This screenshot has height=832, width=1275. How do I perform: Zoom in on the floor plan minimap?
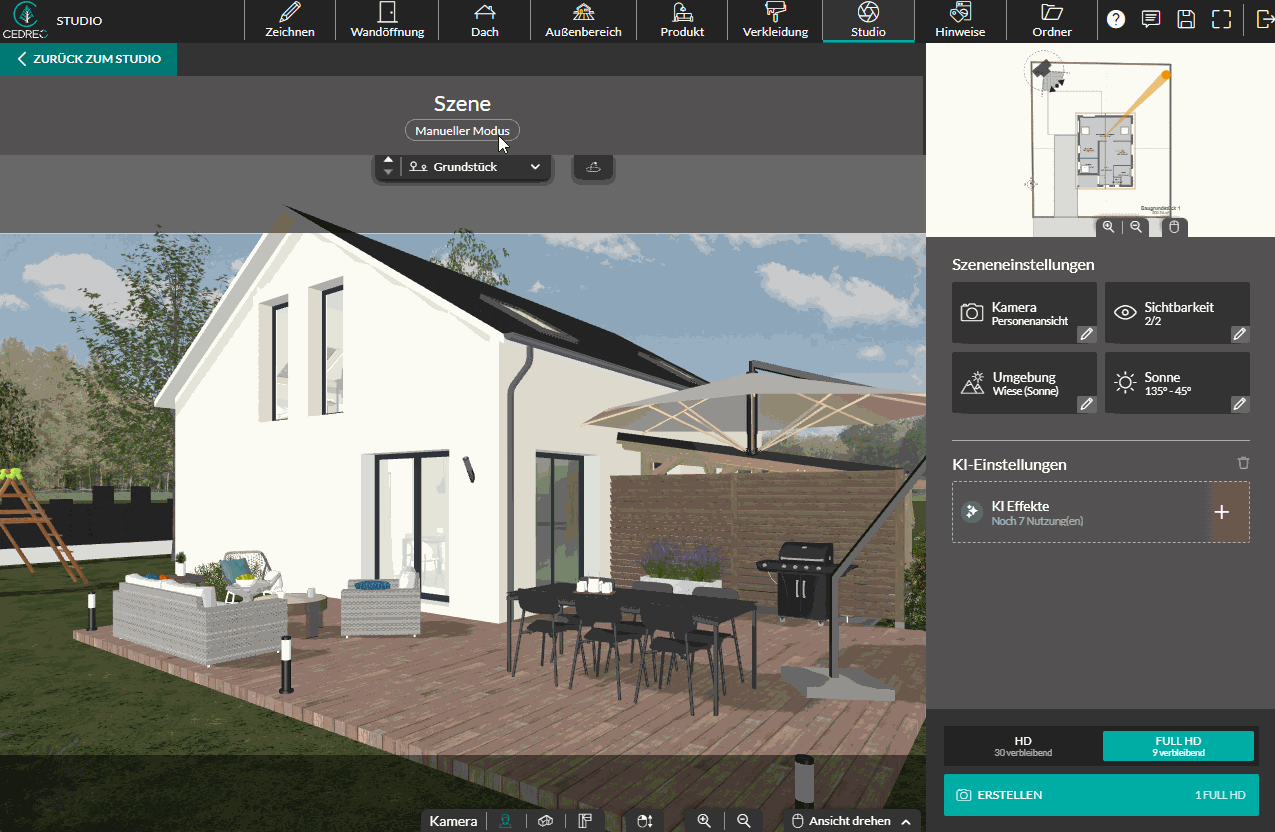coord(1108,227)
